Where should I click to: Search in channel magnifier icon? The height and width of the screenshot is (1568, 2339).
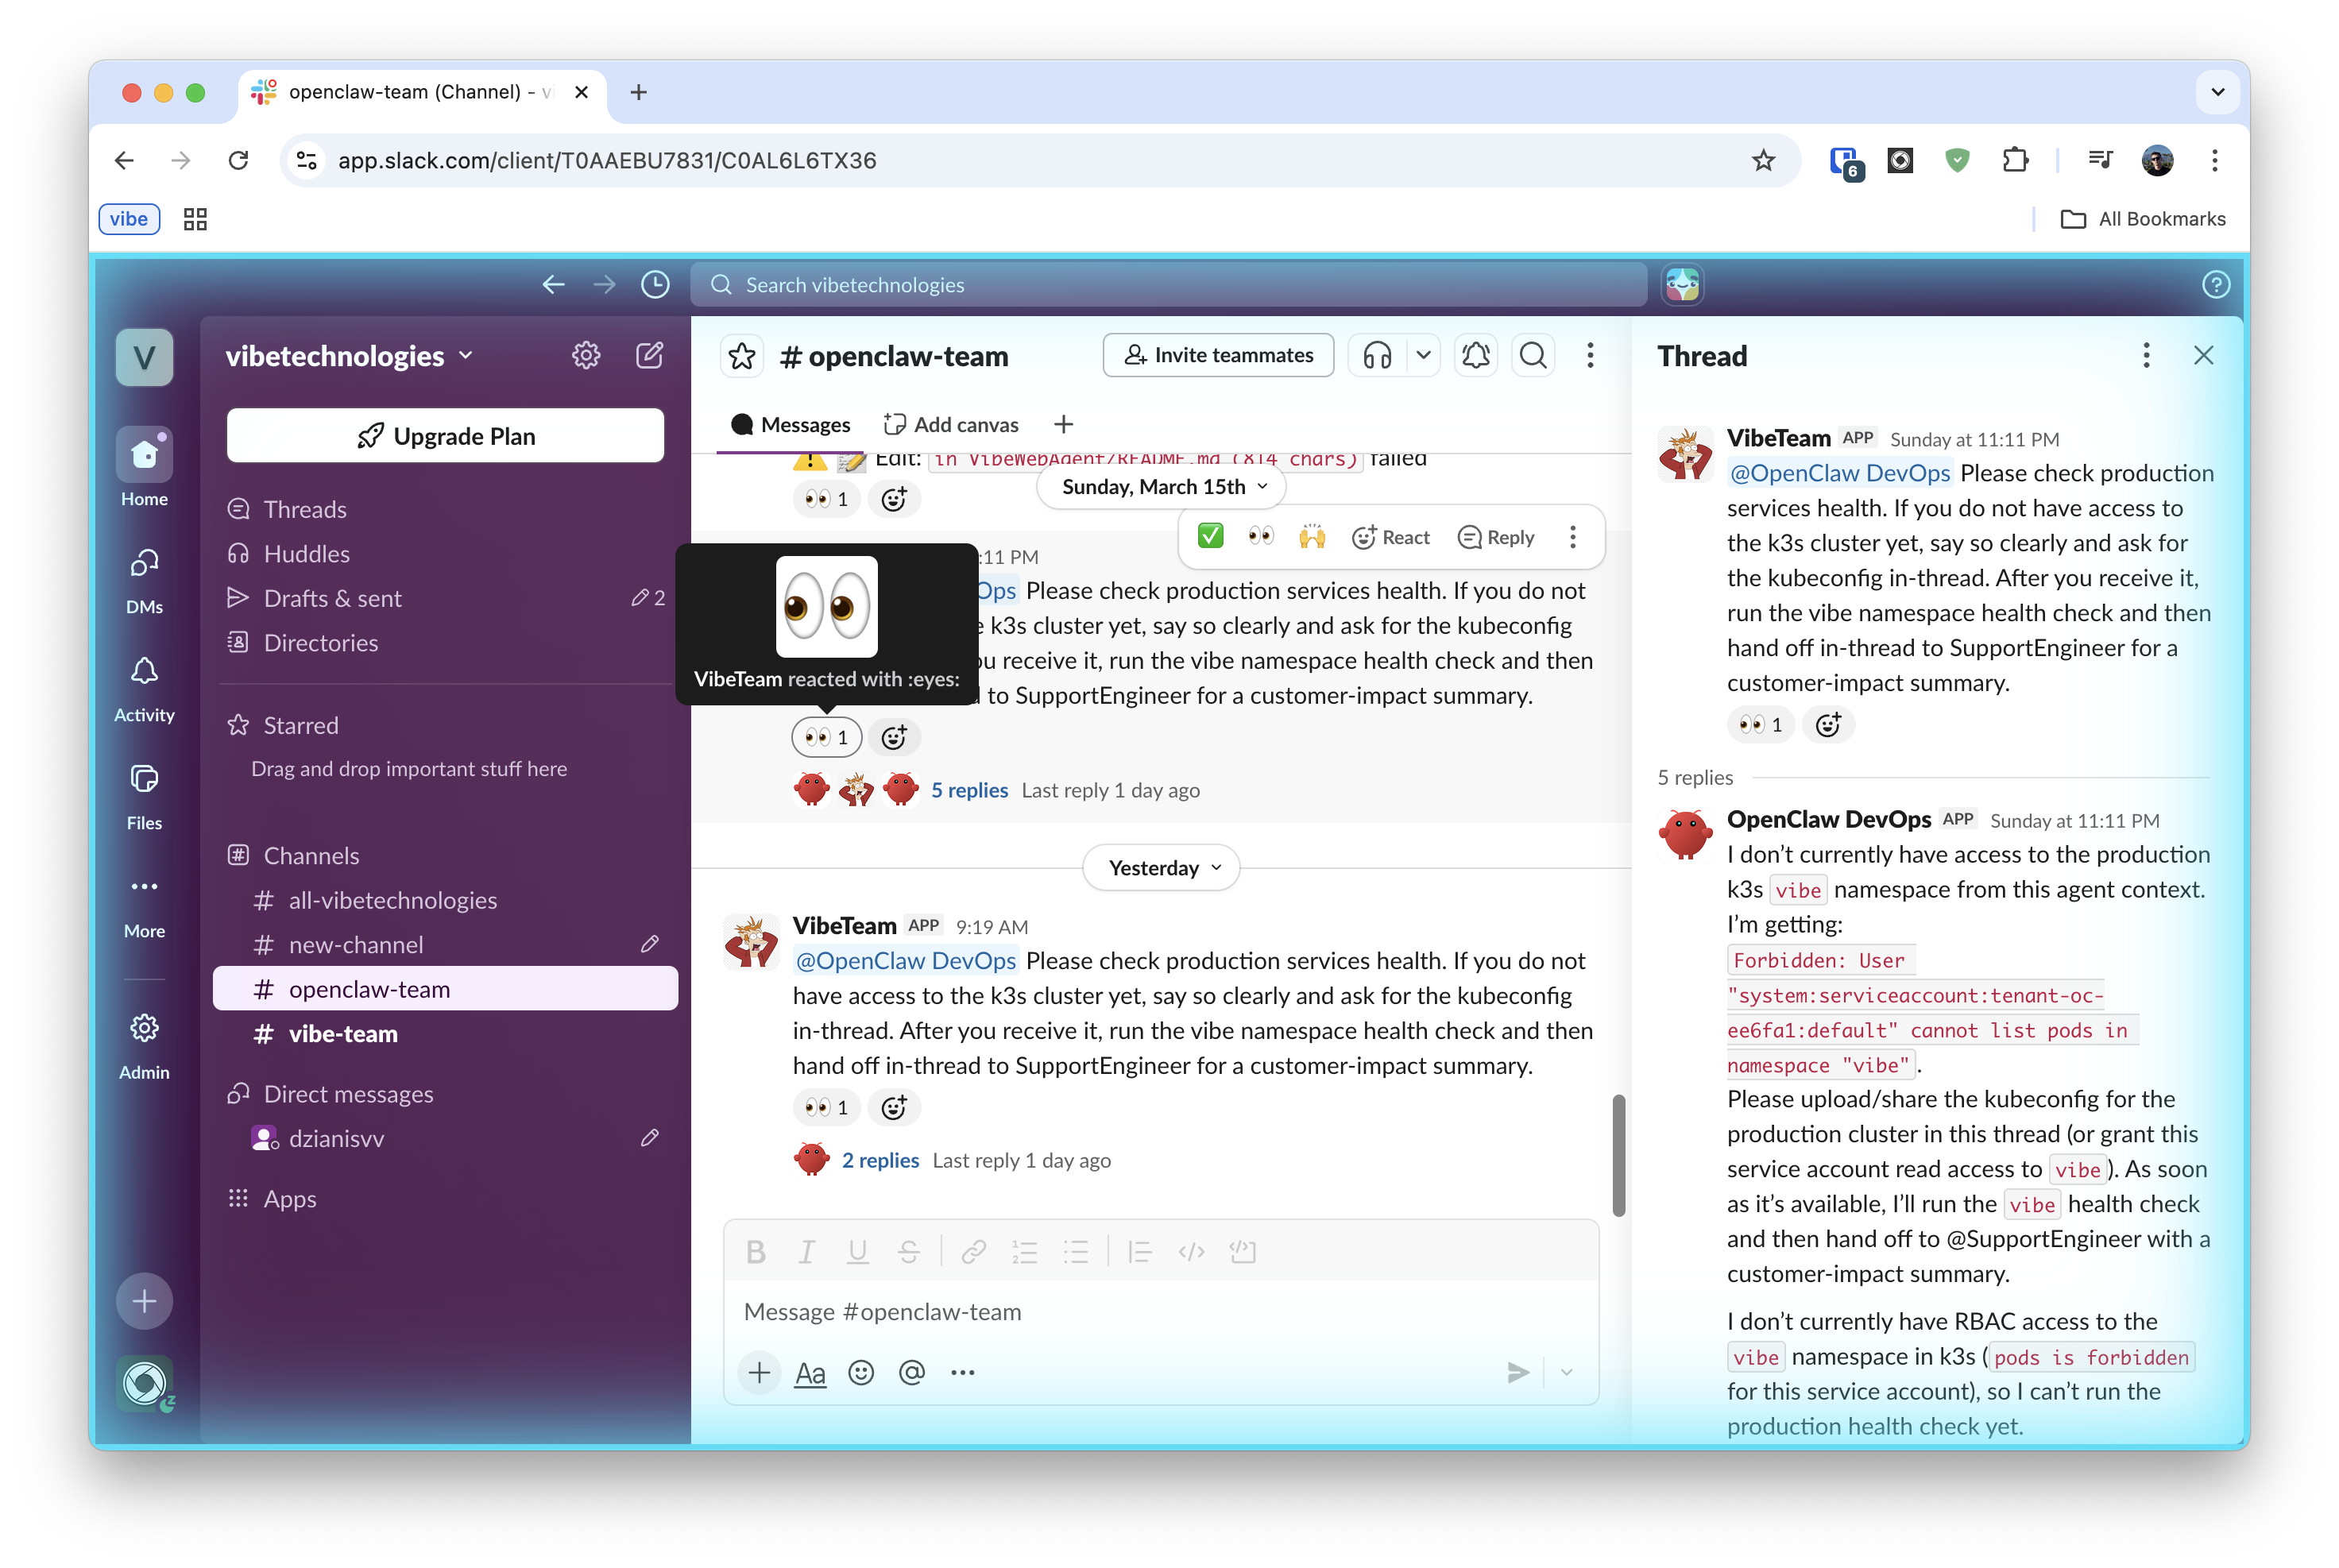click(1533, 355)
